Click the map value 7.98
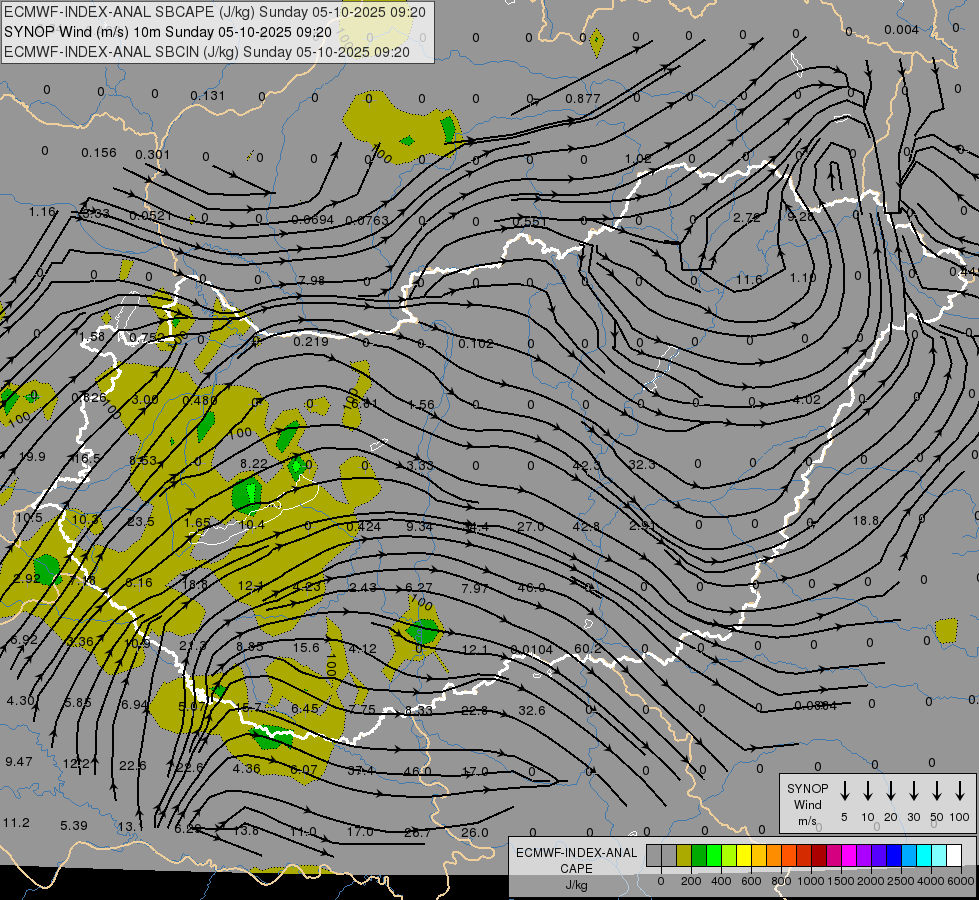The width and height of the screenshot is (979, 900). click(x=312, y=280)
